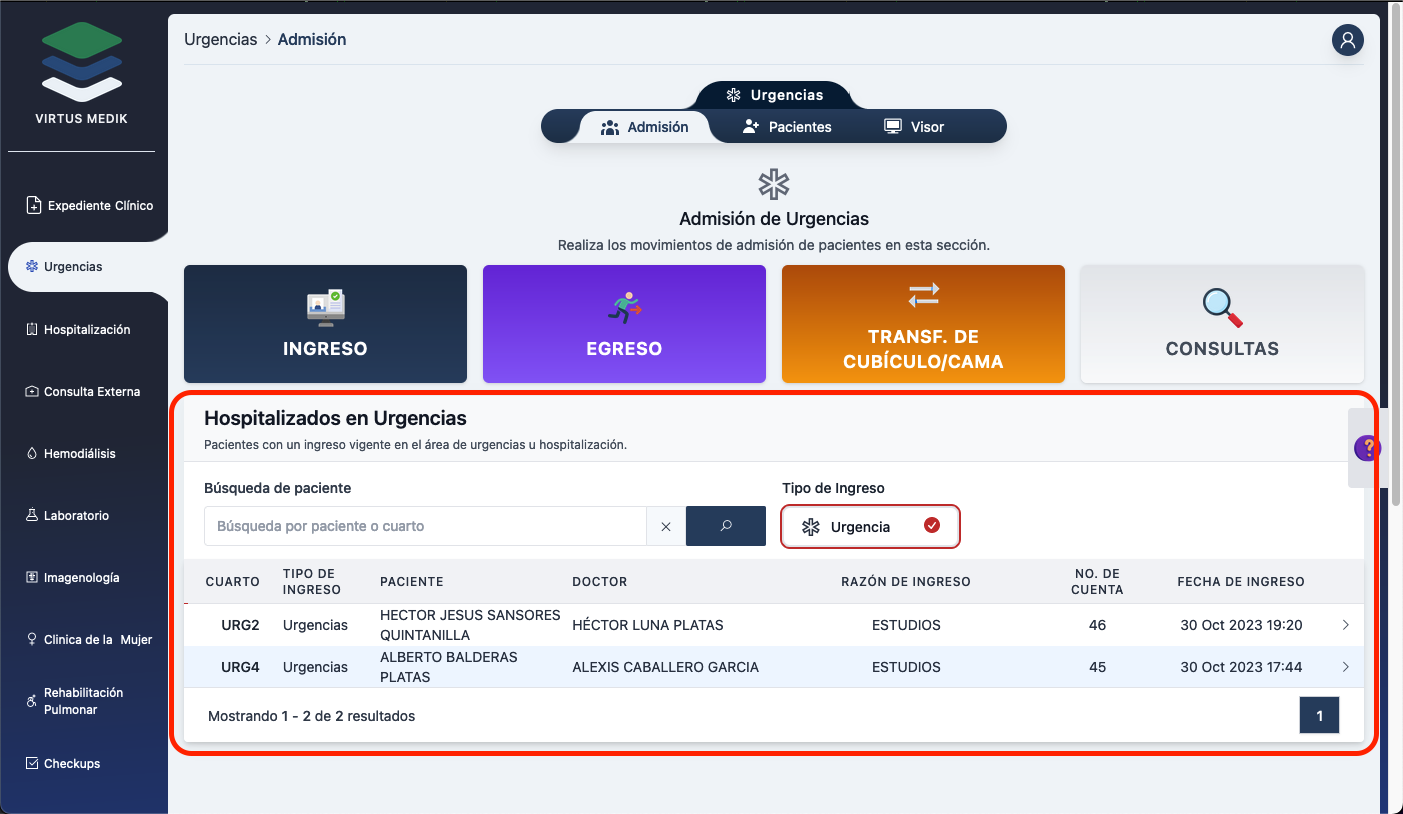Open the Transf. de Cubículo/Cama card
This screenshot has height=814, width=1403.
(x=923, y=324)
